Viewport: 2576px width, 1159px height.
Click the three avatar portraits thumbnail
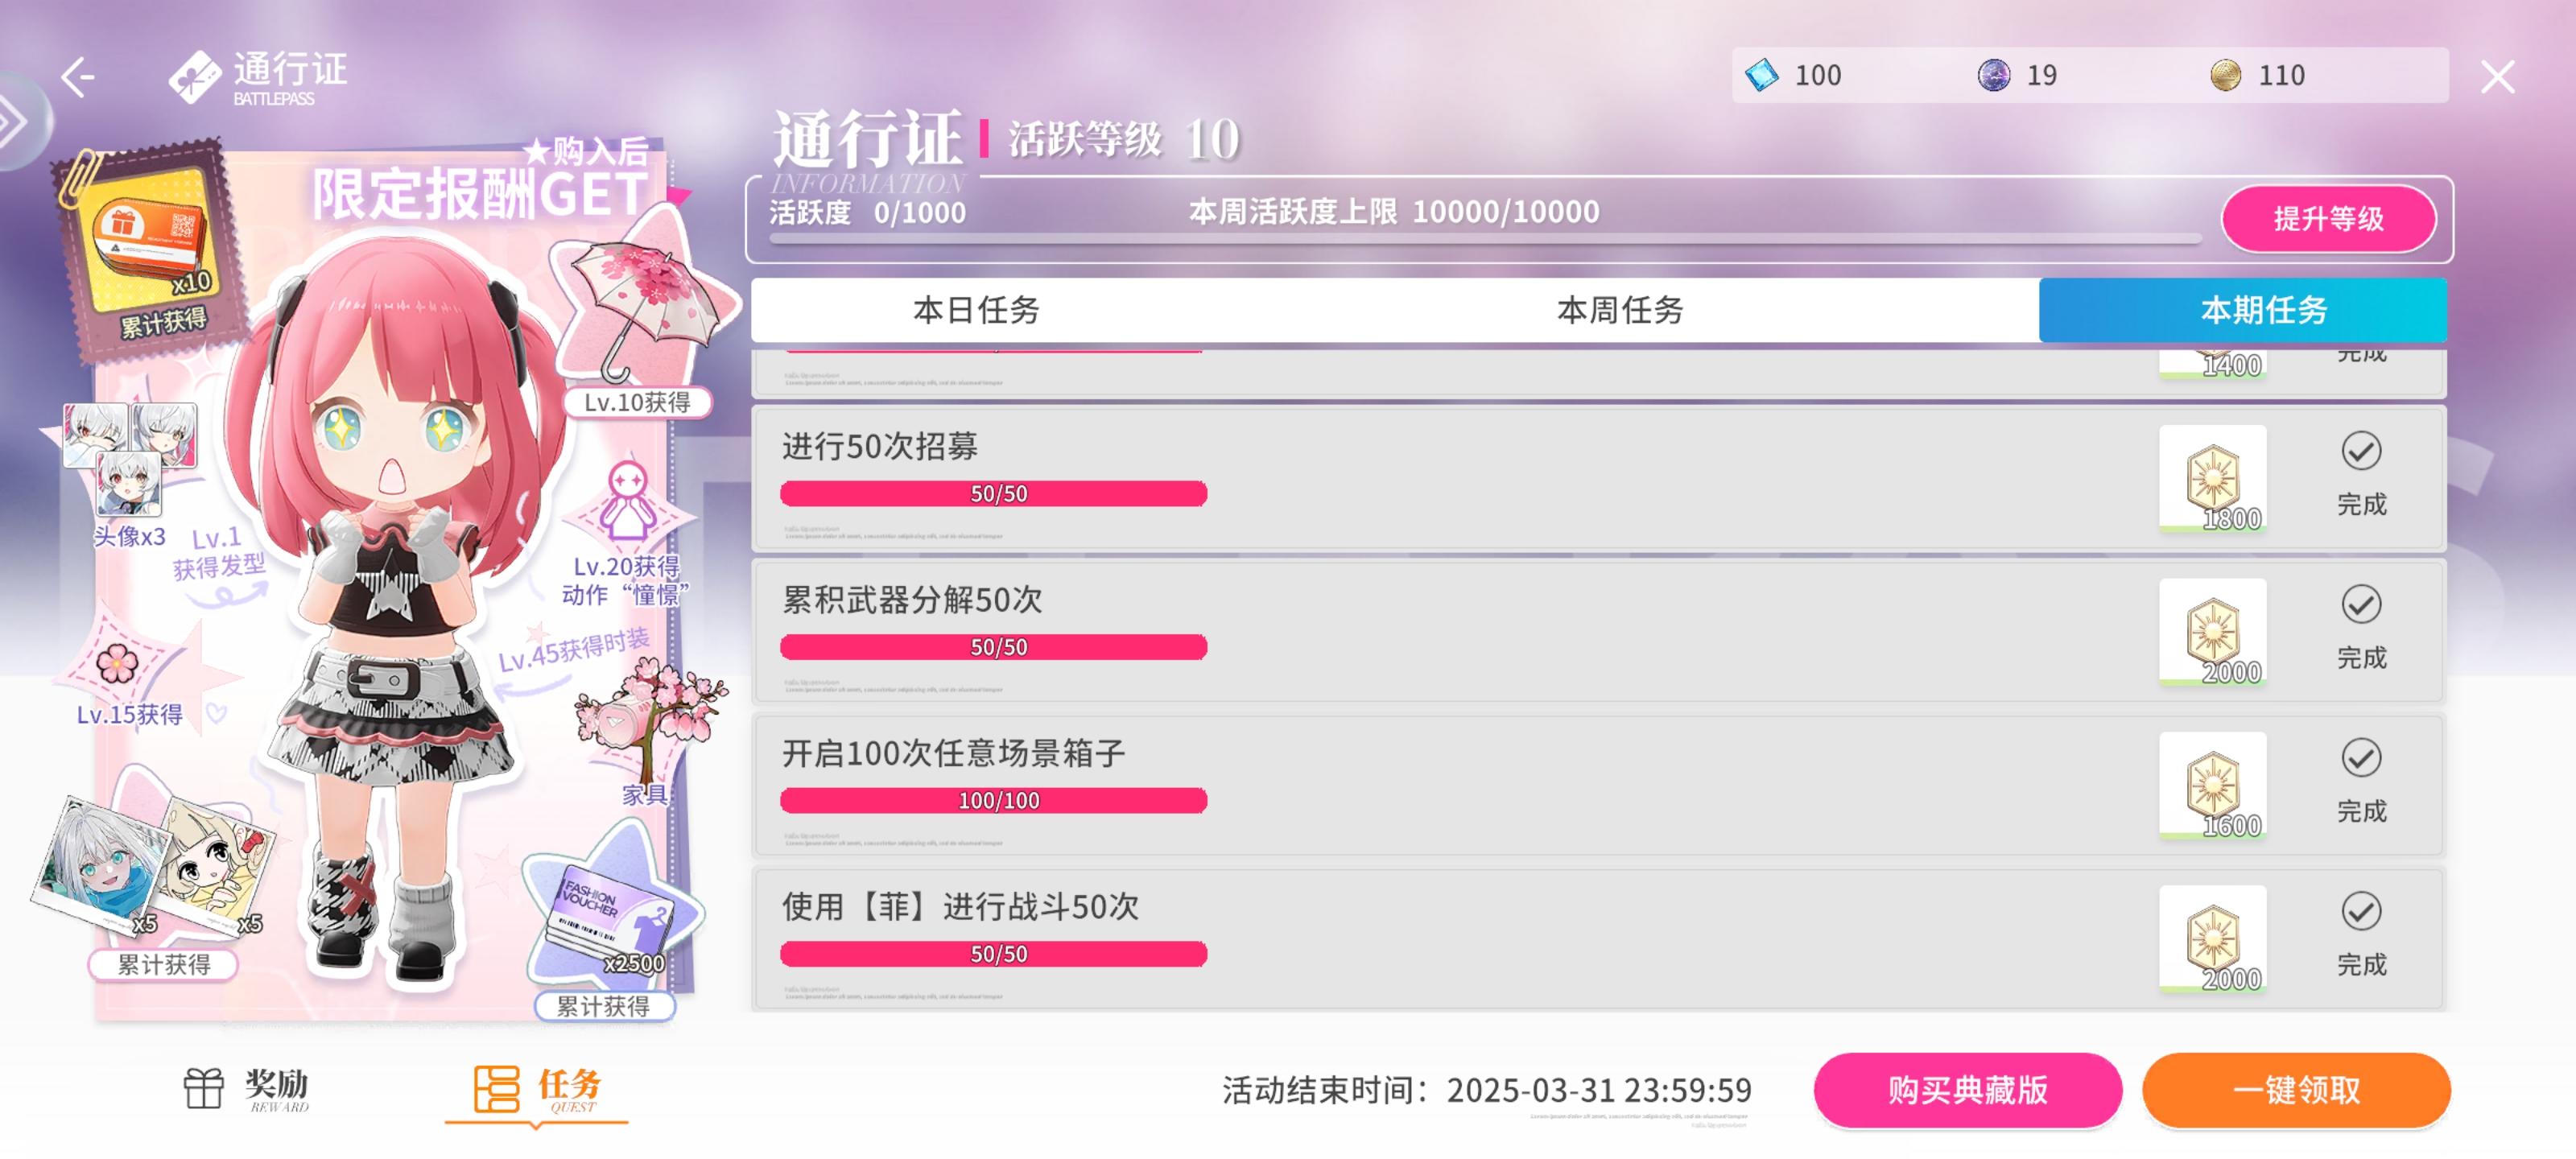pyautogui.click(x=130, y=455)
